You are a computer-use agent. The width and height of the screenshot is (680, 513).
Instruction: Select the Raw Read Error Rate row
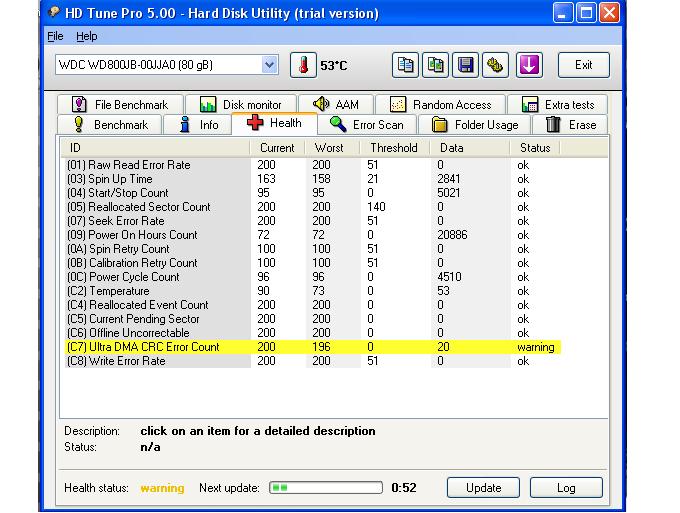click(313, 165)
